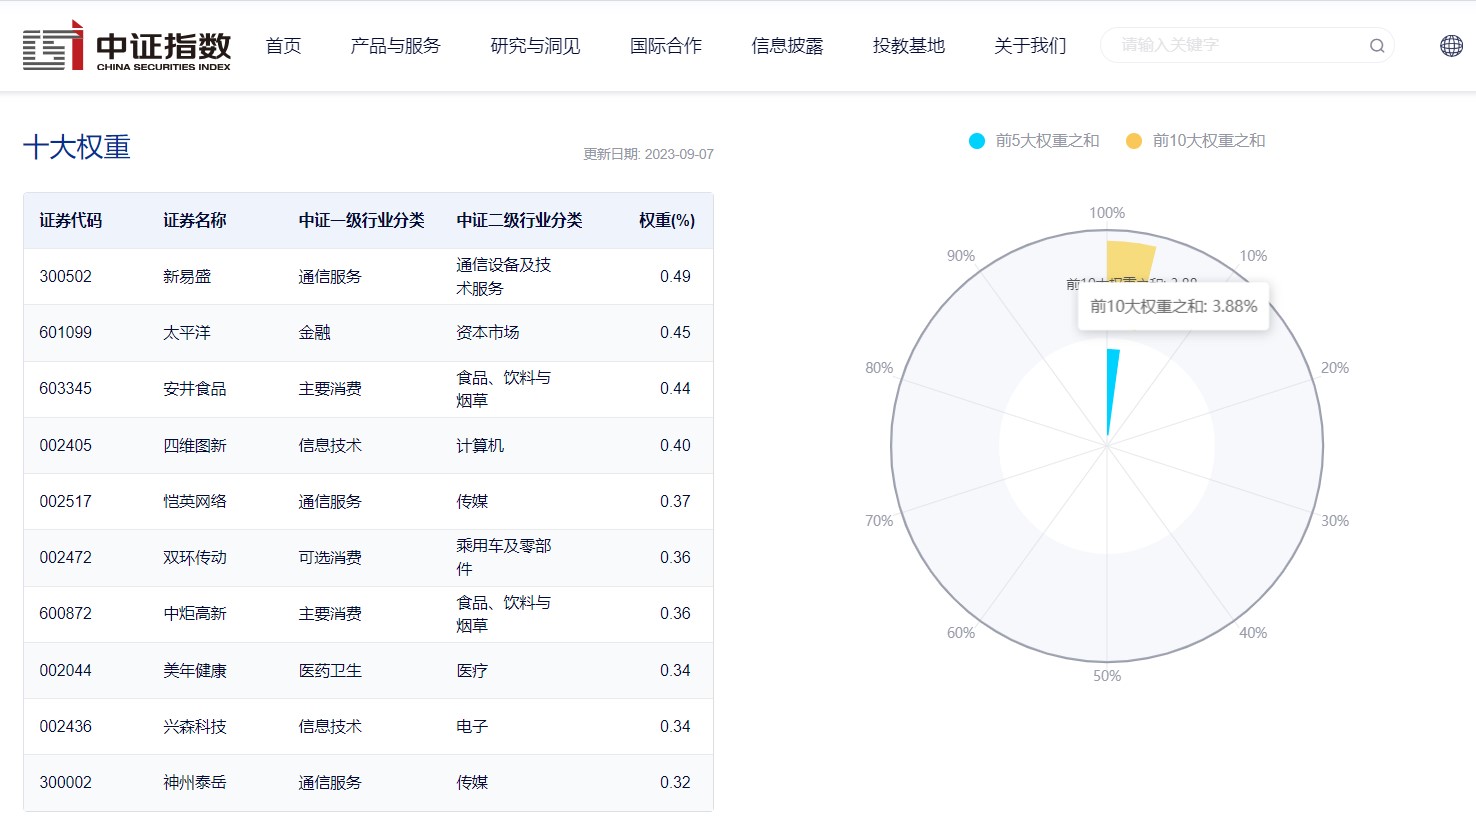The image size is (1476, 835).
Task: Open the globe language selector
Action: 1451,45
